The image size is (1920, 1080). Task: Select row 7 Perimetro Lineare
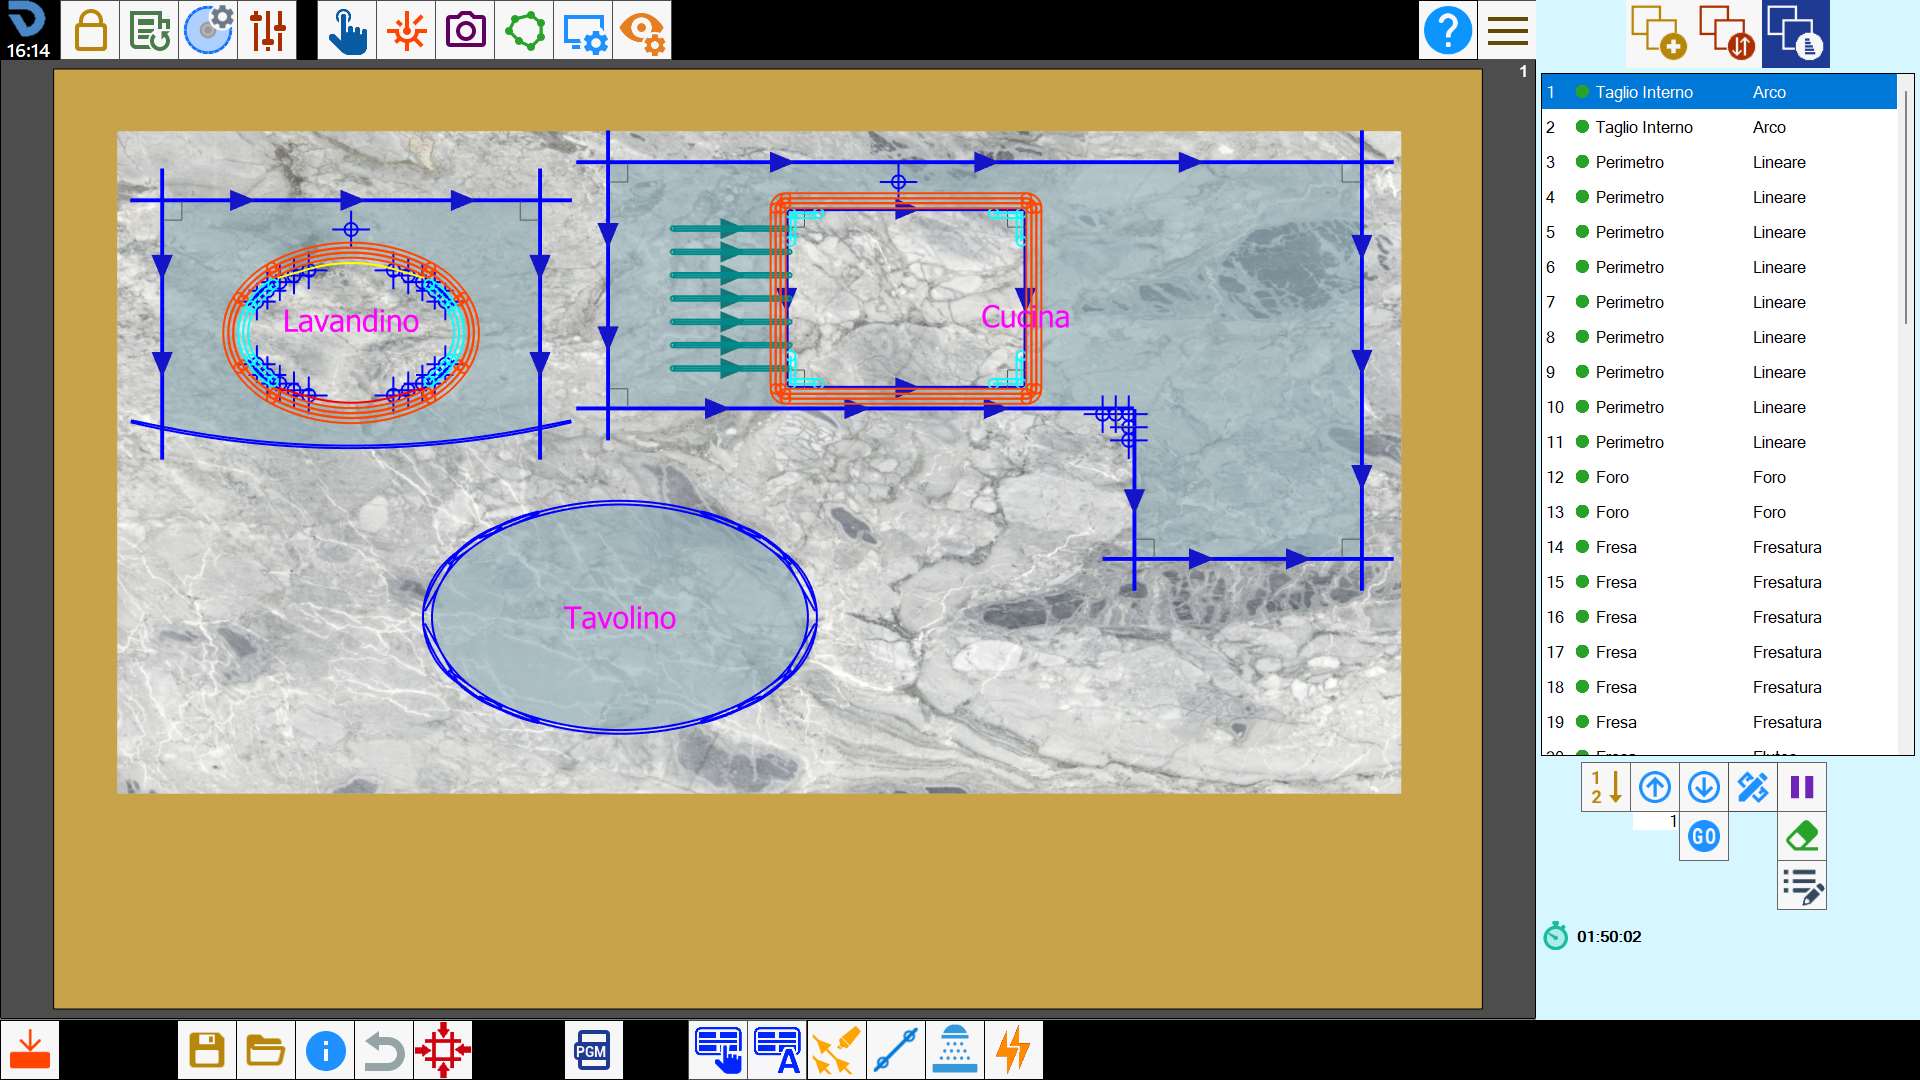(x=1719, y=302)
